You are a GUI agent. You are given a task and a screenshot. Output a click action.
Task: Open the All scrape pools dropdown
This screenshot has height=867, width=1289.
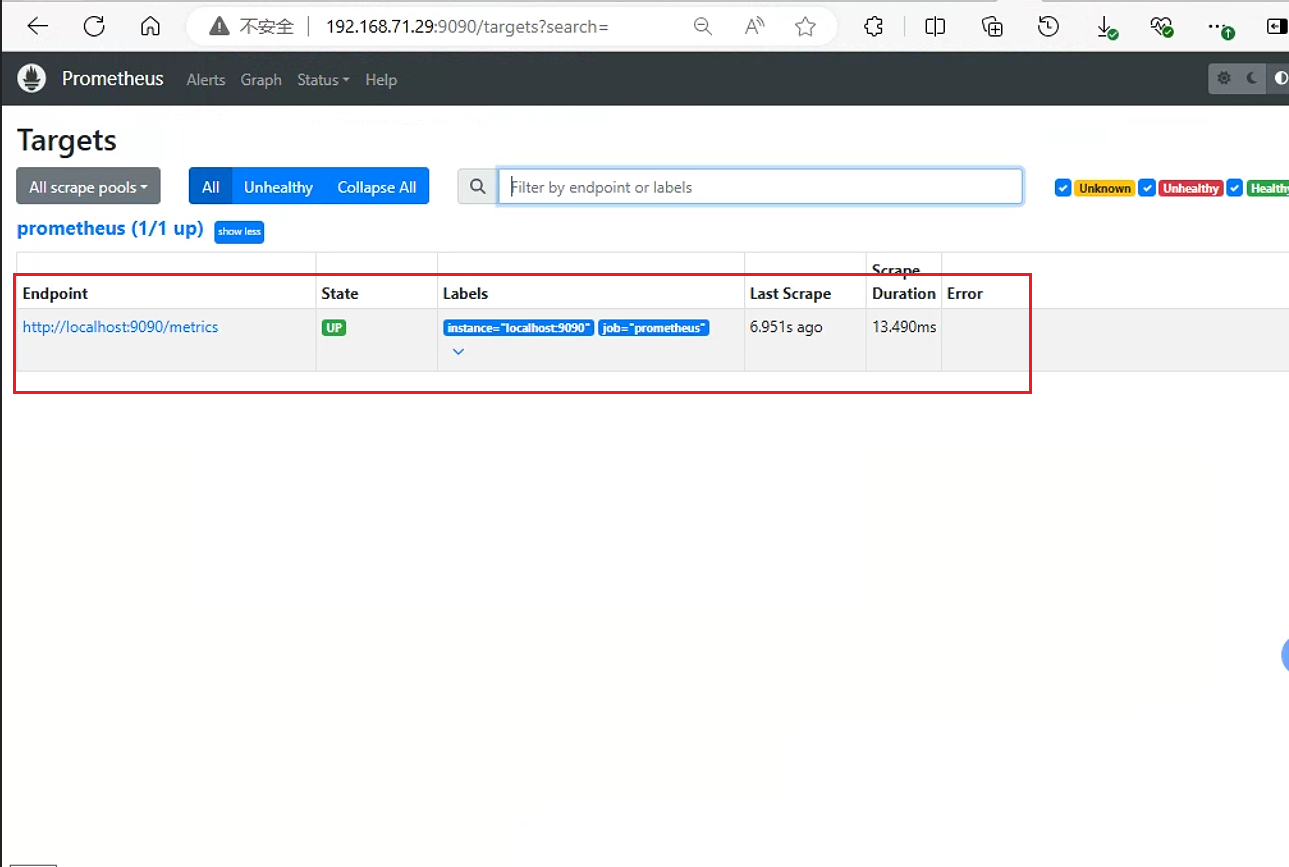click(x=88, y=186)
